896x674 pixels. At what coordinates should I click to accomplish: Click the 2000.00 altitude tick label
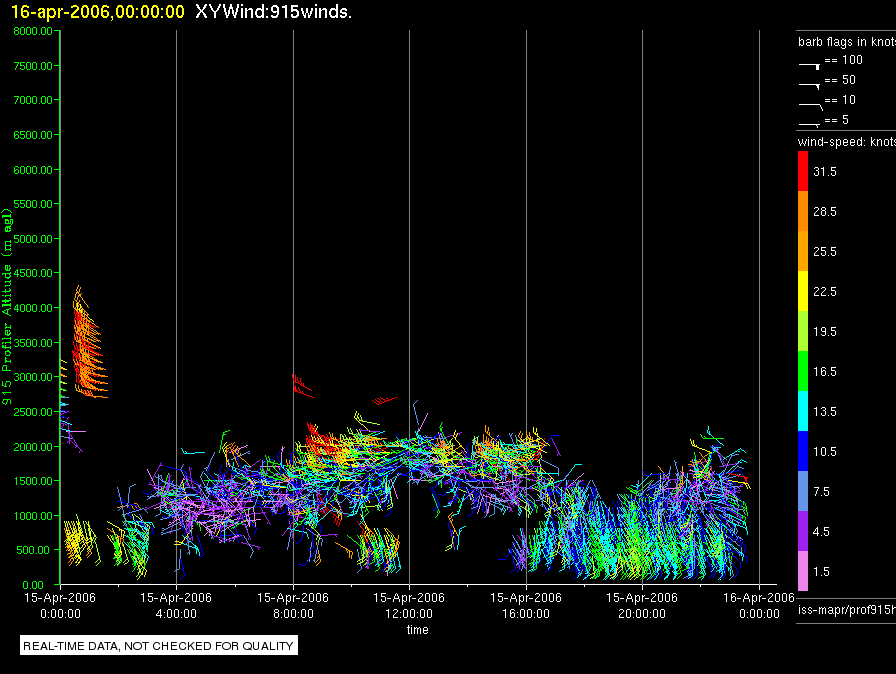[x=33, y=447]
